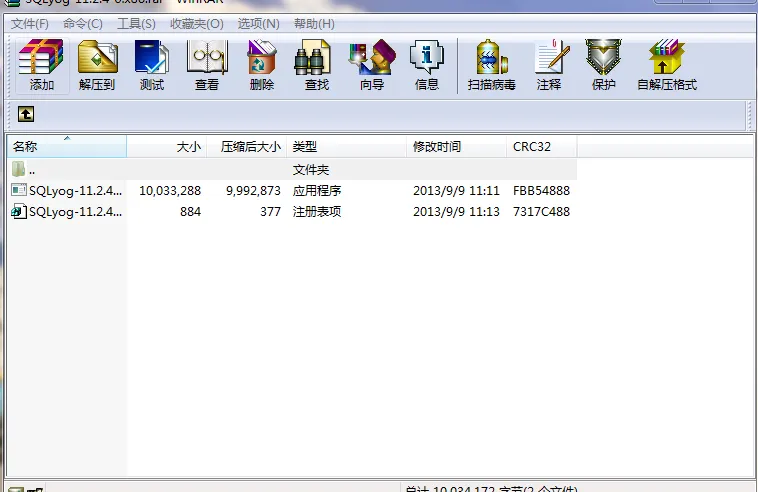Select size value 10,033,288
The height and width of the screenshot is (492, 758).
pos(170,191)
